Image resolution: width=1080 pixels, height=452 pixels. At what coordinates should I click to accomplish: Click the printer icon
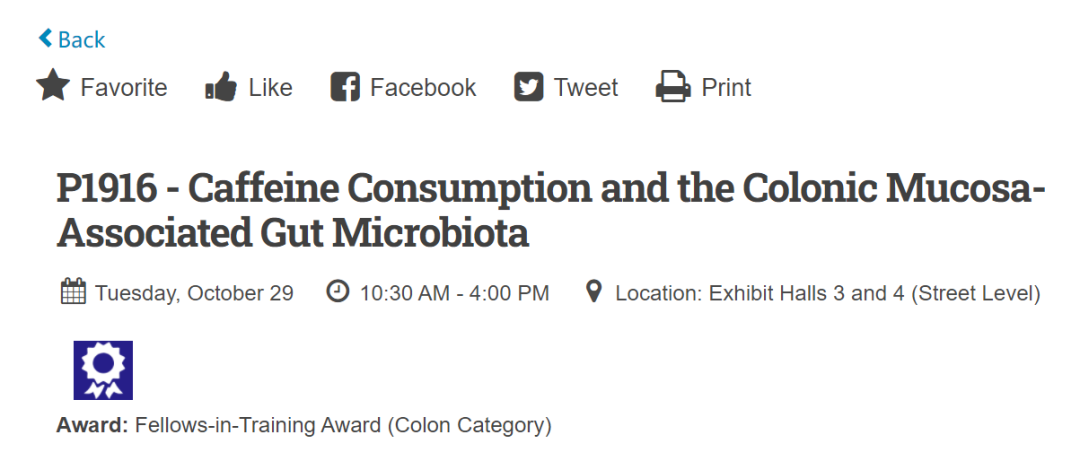click(673, 88)
